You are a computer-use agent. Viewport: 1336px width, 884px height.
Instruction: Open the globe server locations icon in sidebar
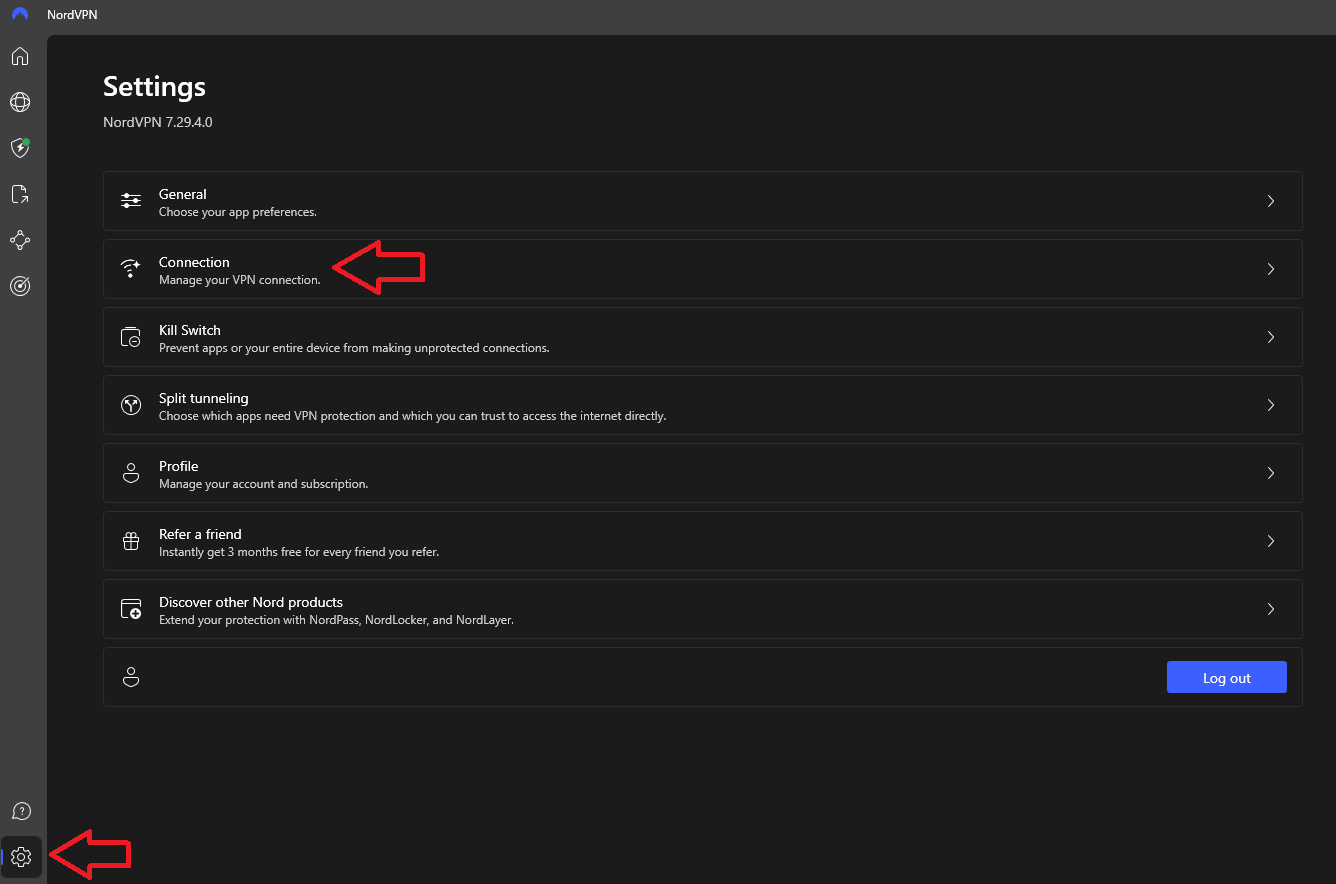20,102
